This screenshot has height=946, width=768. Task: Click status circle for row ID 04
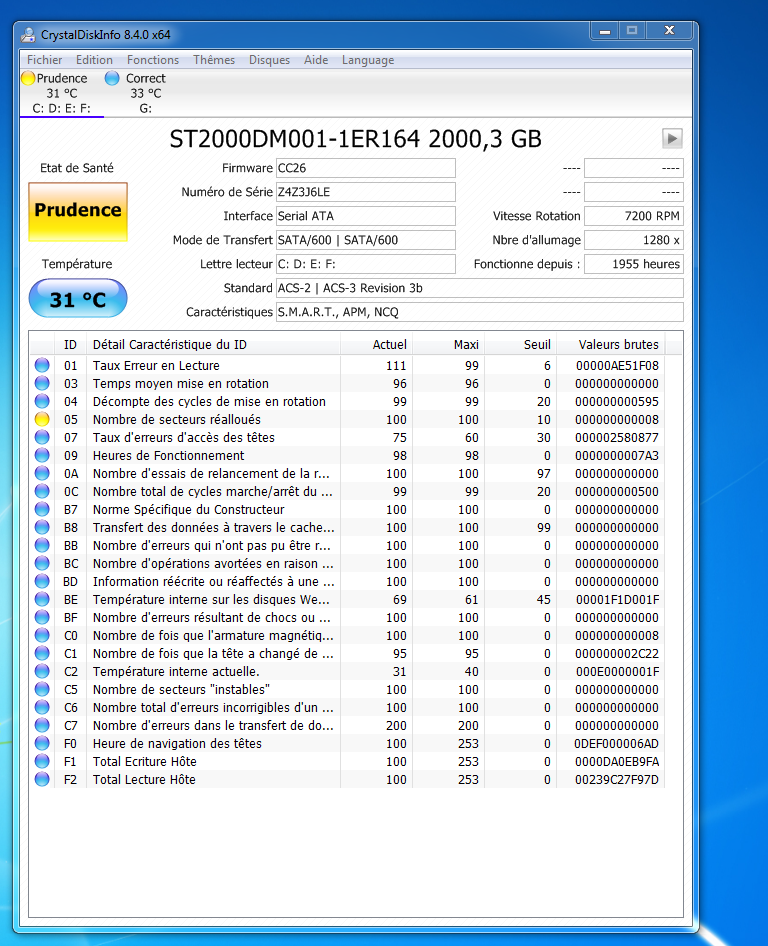[x=42, y=401]
